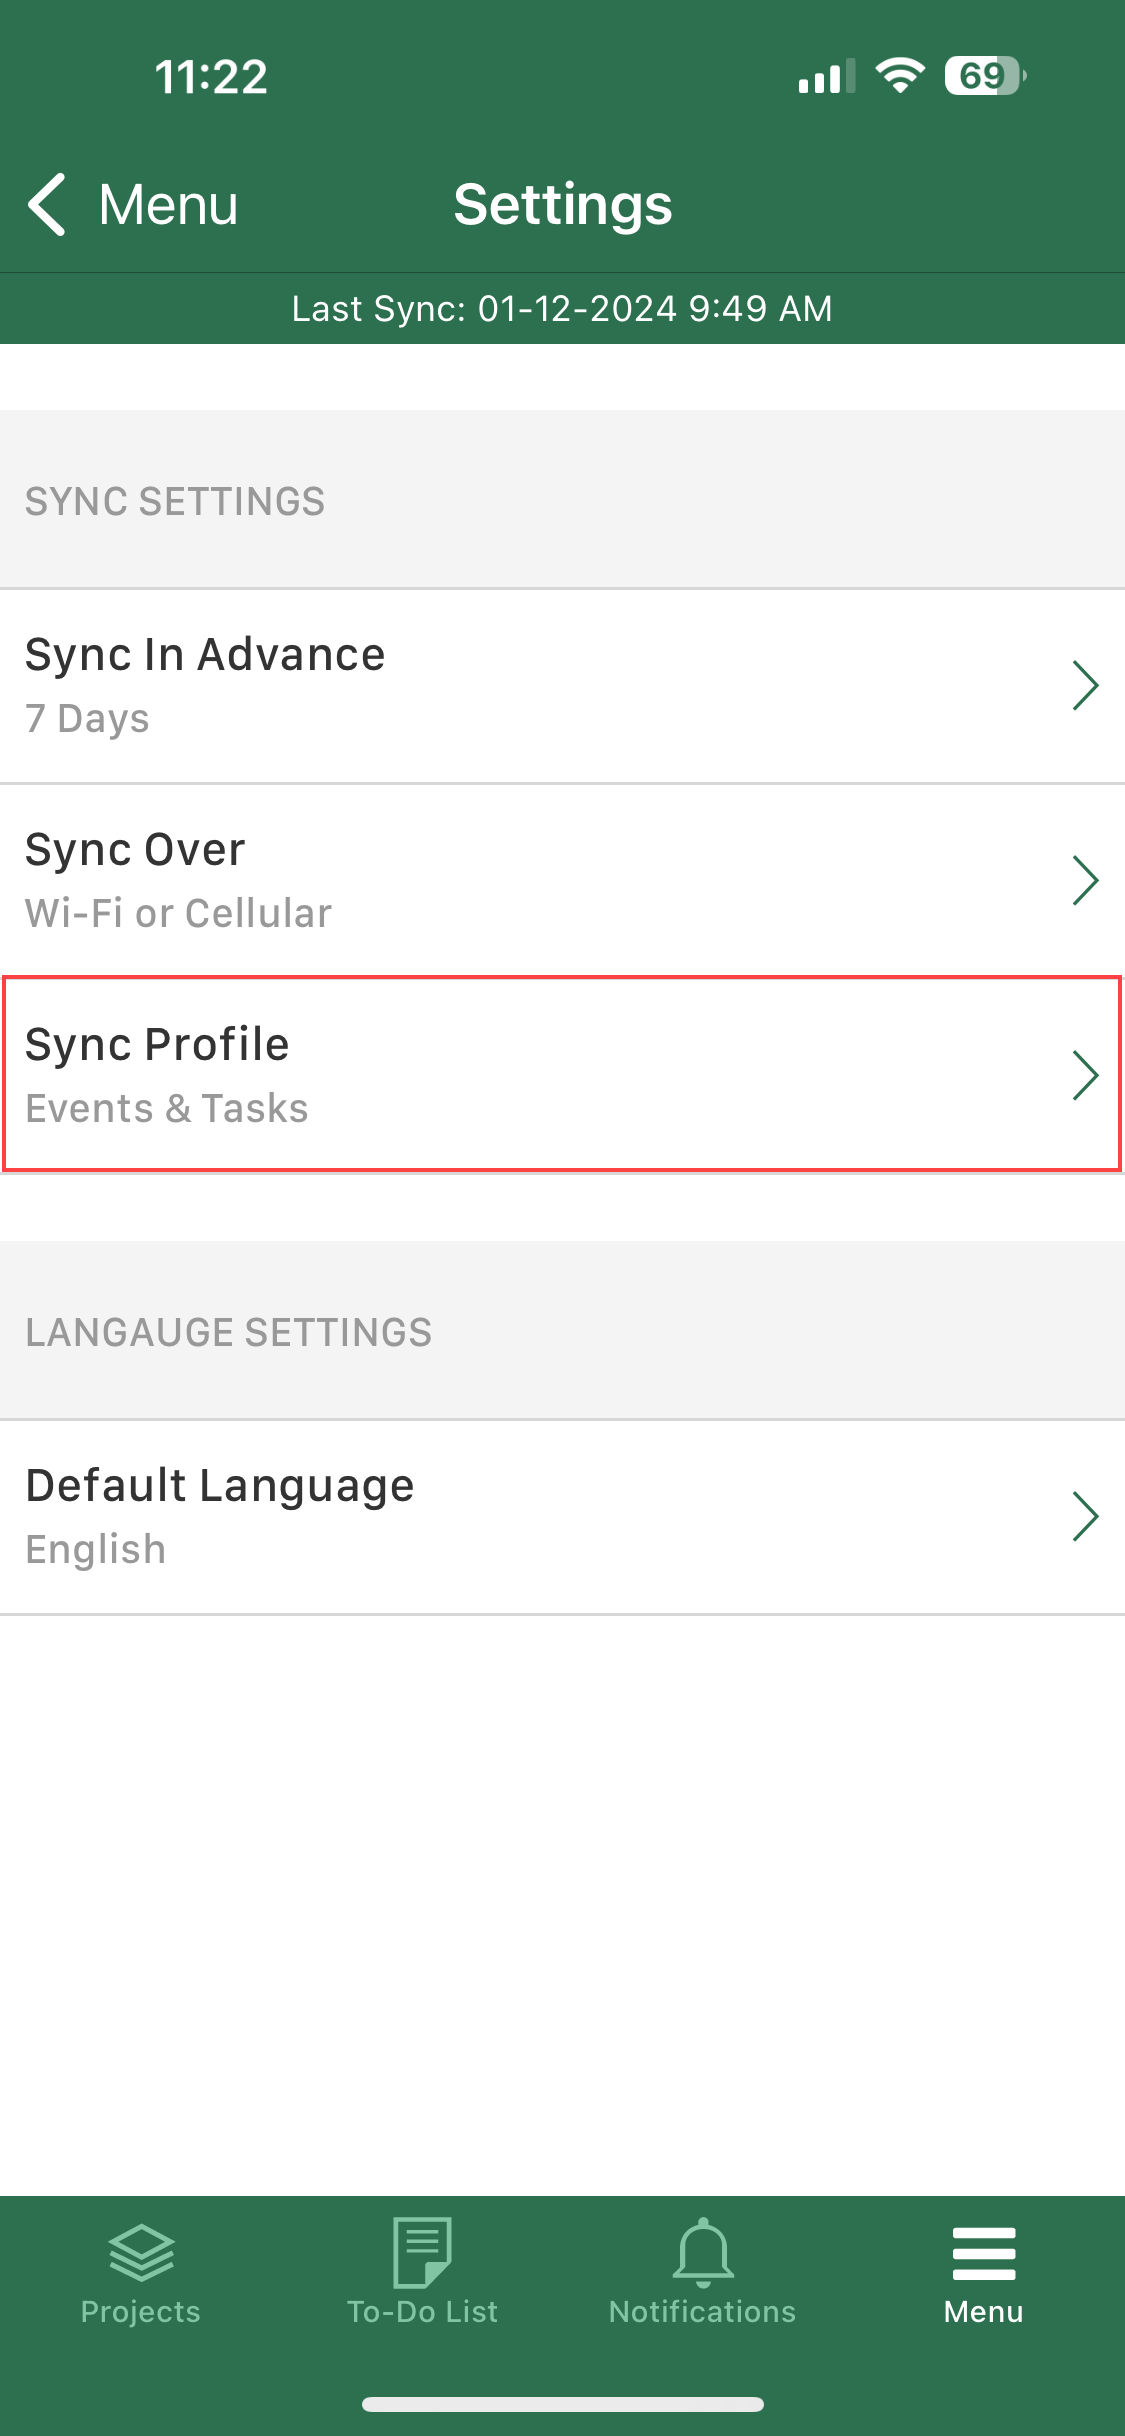
Task: Tap the Wi-Fi status icon
Action: [900, 76]
